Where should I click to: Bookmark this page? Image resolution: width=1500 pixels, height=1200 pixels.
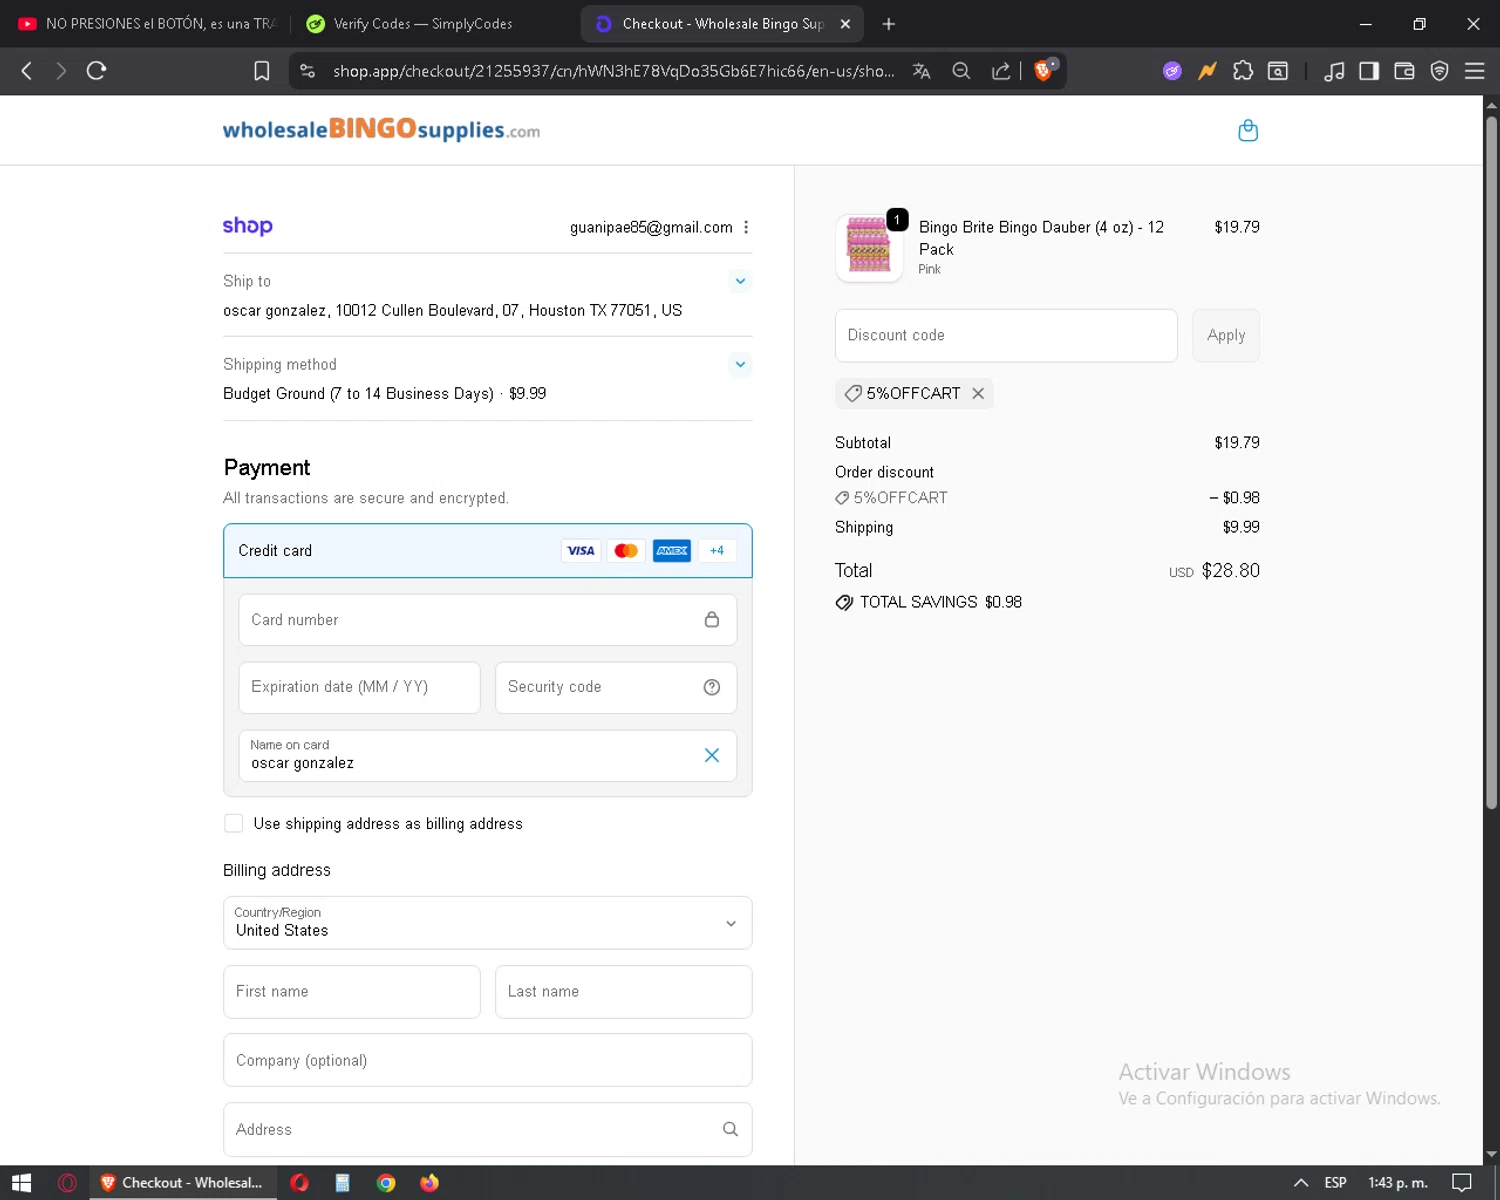click(x=262, y=71)
